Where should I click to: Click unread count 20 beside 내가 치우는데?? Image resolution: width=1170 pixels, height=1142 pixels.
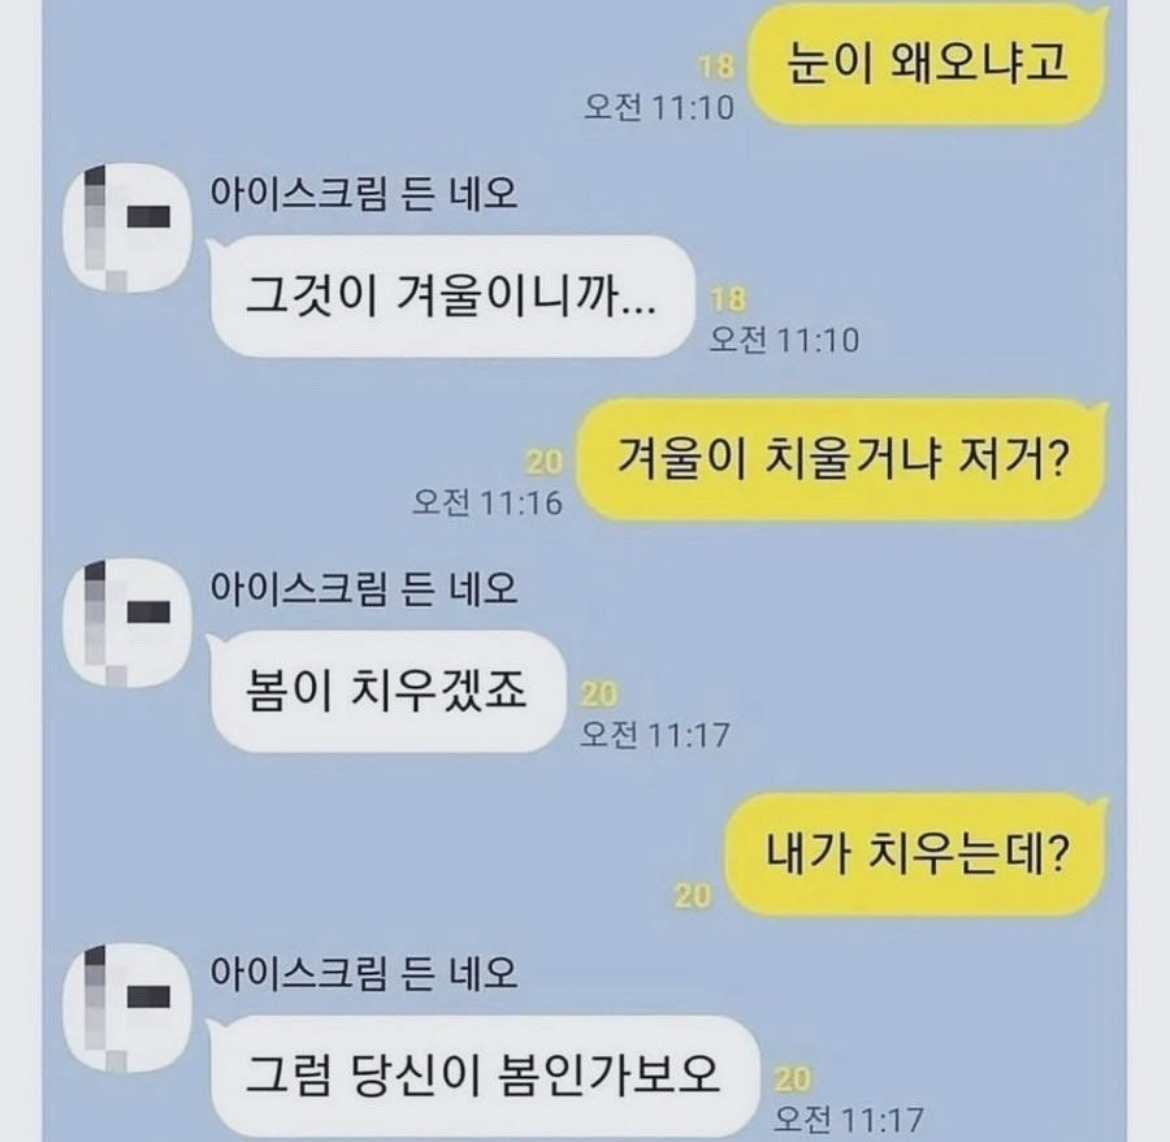[693, 896]
